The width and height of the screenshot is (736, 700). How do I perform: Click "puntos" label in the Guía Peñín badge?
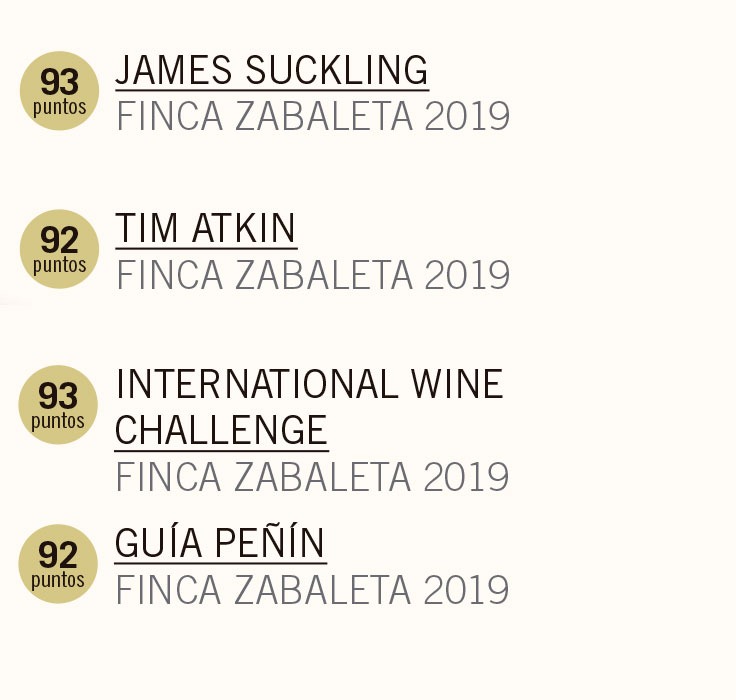click(59, 581)
